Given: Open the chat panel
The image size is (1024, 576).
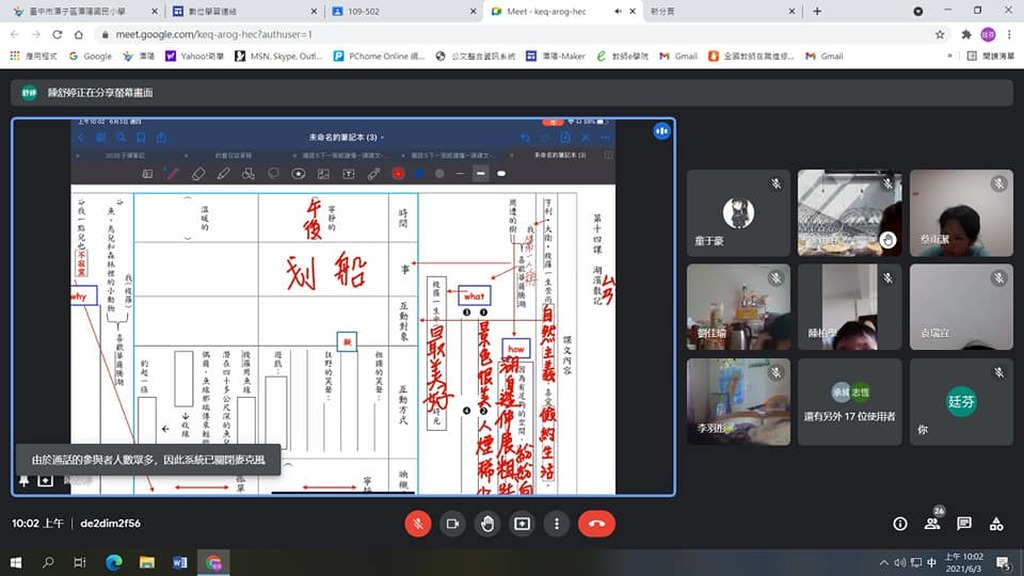Looking at the screenshot, I should coord(964,524).
